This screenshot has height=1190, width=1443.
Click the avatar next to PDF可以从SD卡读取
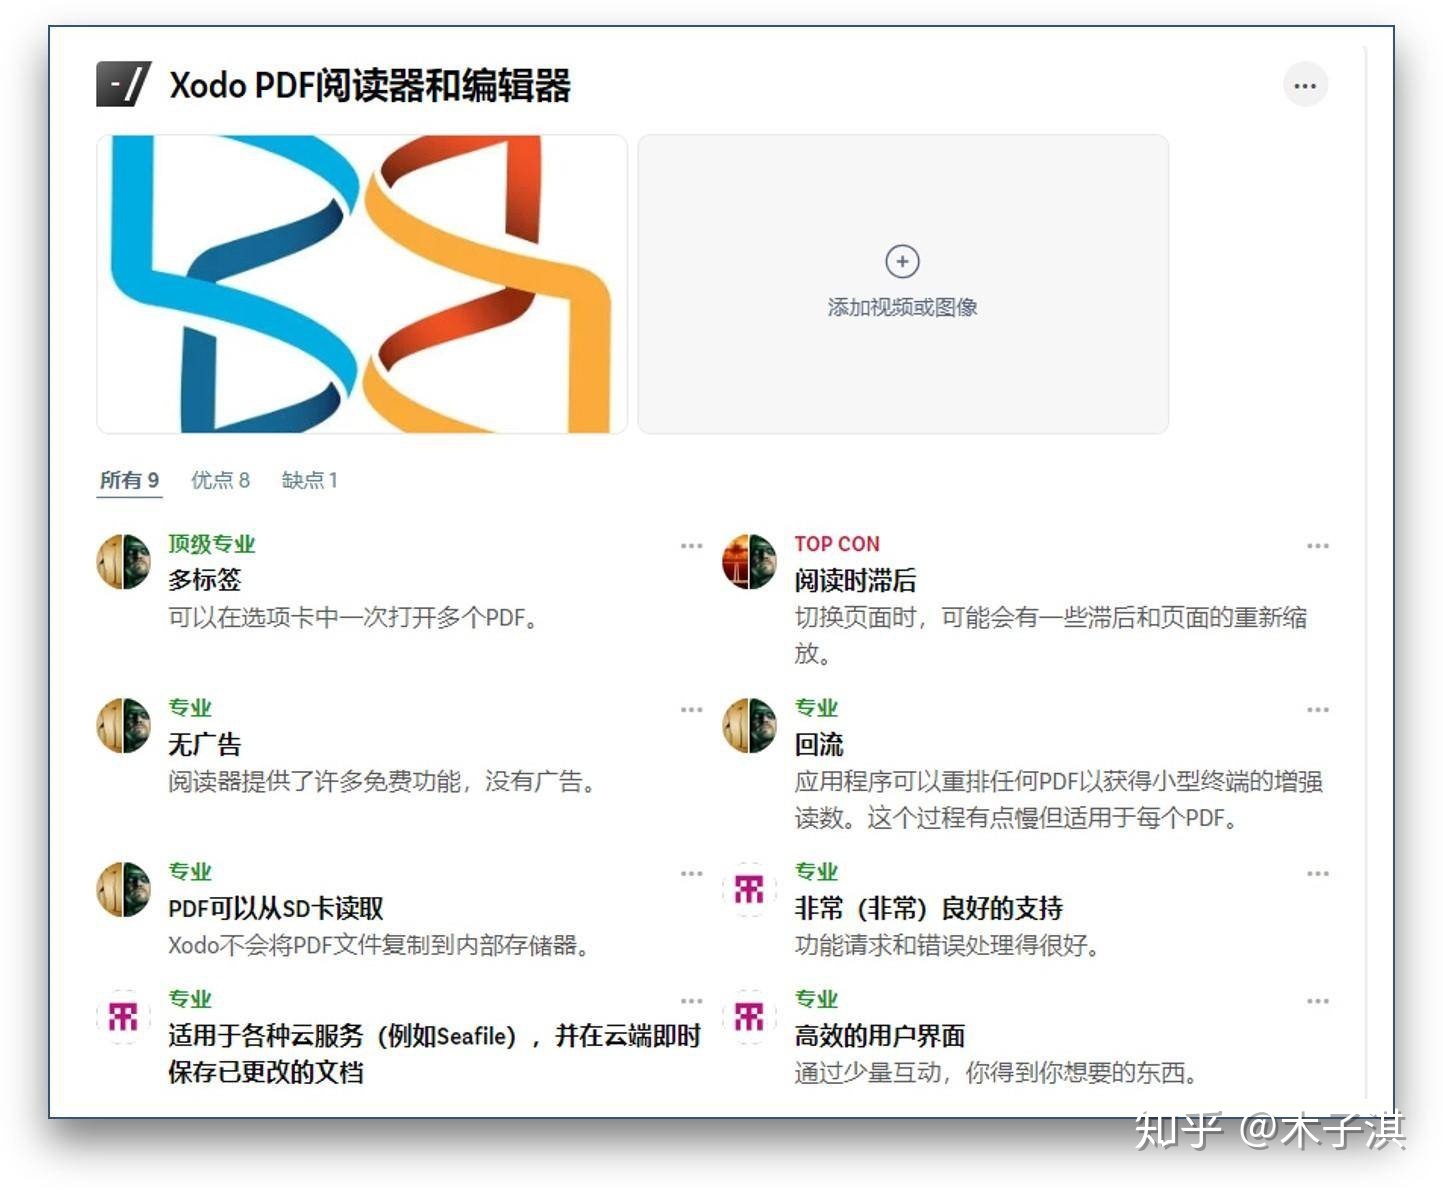click(x=123, y=889)
